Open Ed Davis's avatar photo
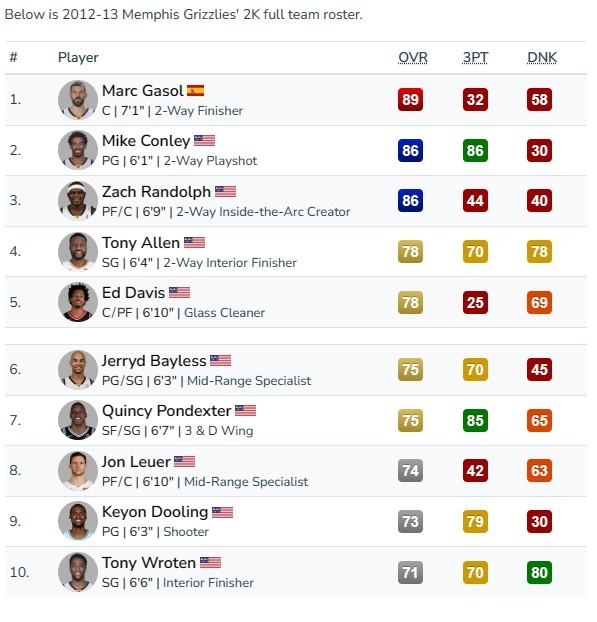 pos(78,302)
